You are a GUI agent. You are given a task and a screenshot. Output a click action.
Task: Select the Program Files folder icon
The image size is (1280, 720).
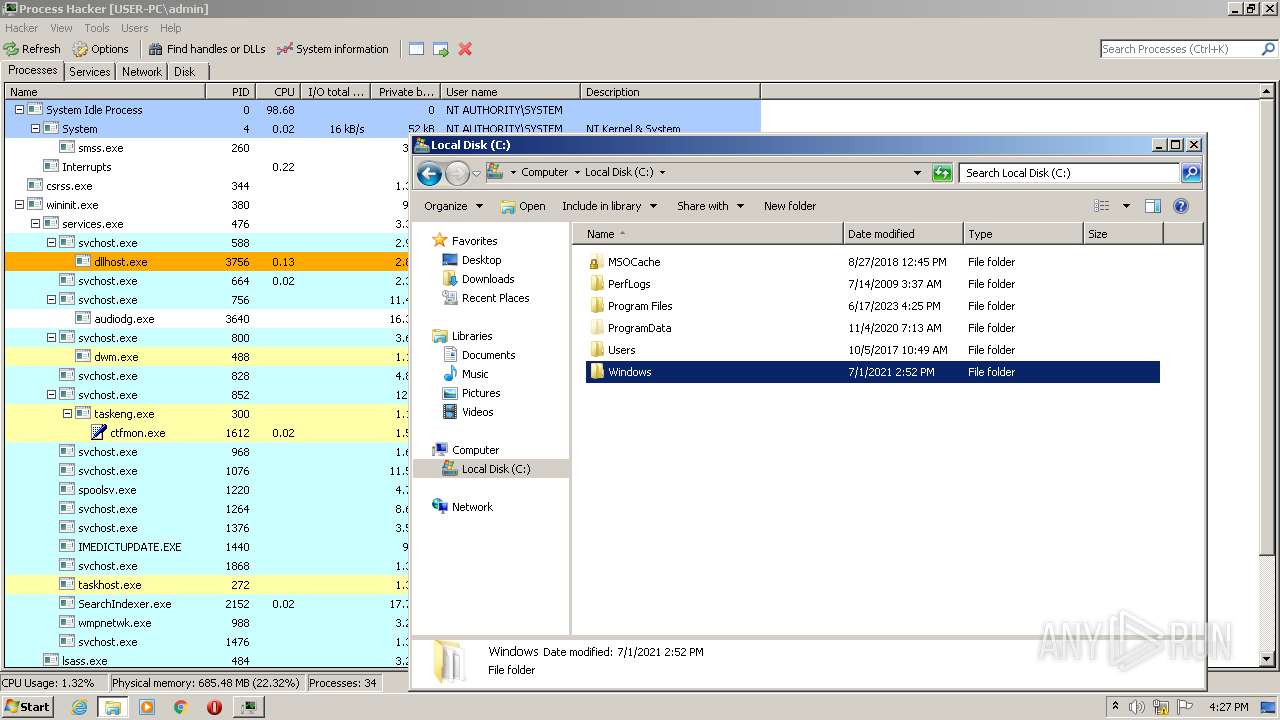(597, 306)
